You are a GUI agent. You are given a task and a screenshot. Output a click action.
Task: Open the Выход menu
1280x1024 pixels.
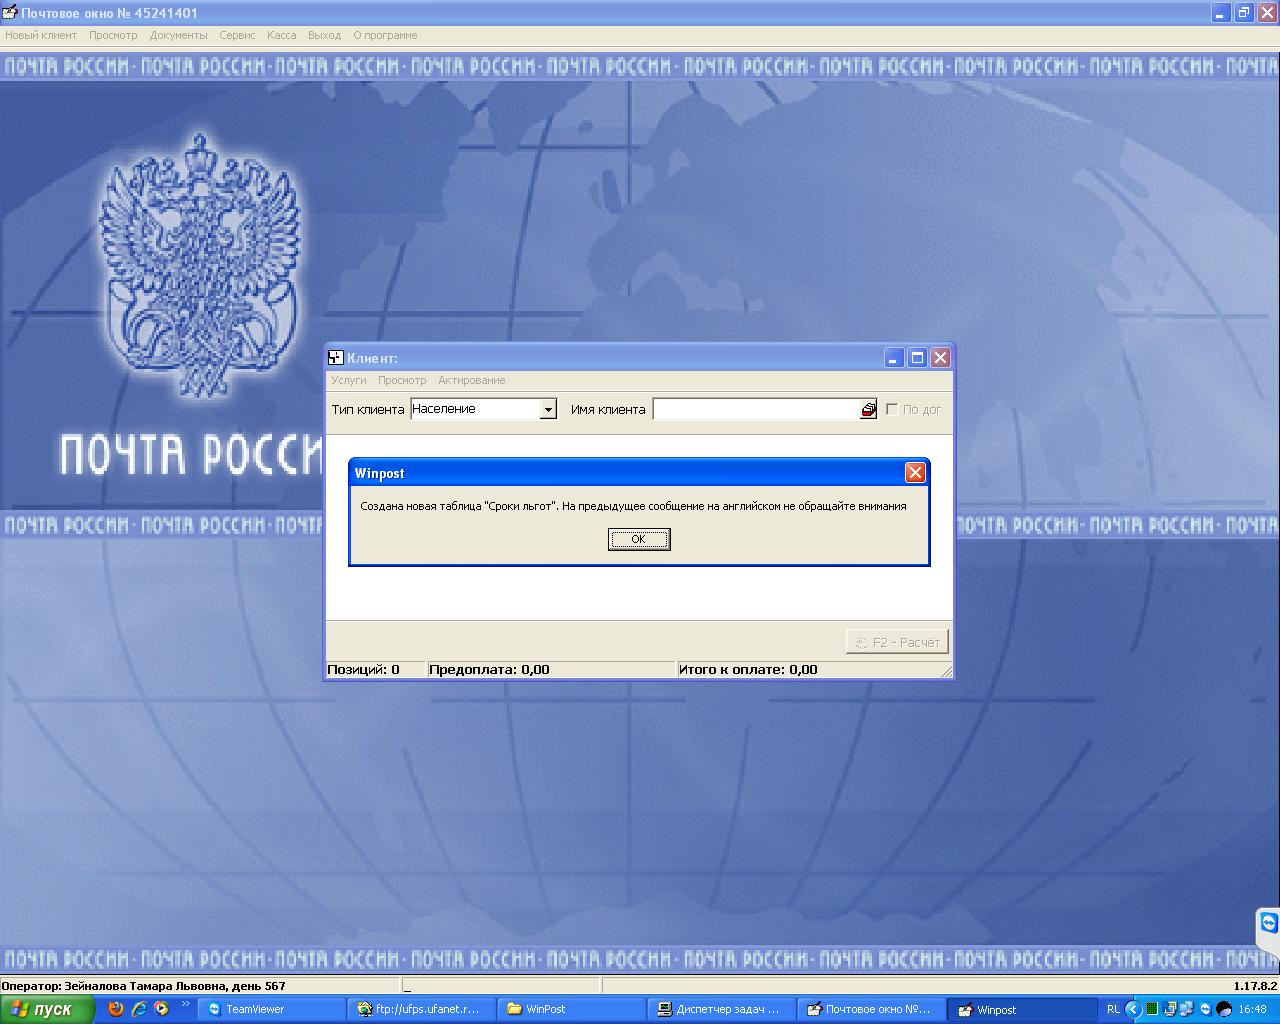325,35
